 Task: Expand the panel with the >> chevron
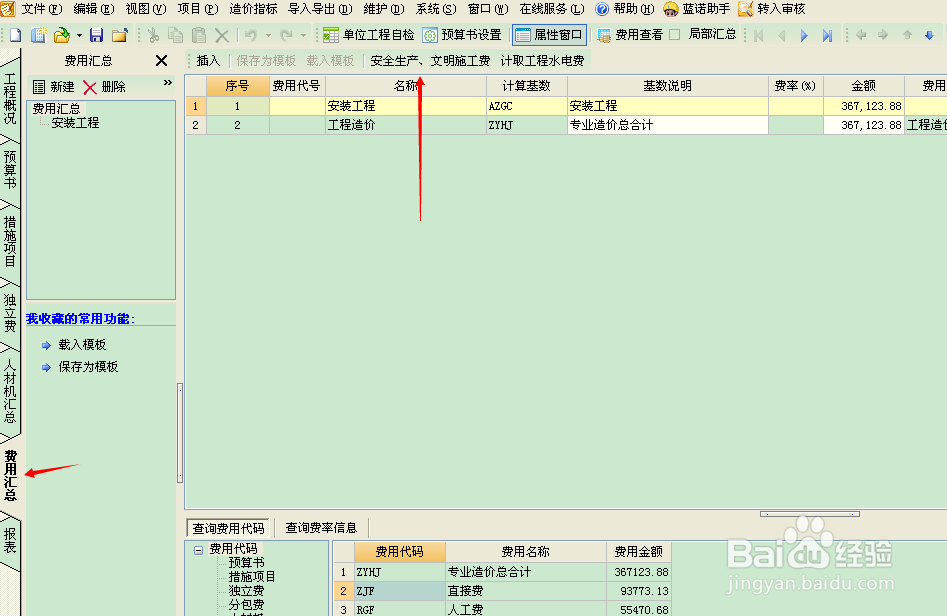point(167,83)
